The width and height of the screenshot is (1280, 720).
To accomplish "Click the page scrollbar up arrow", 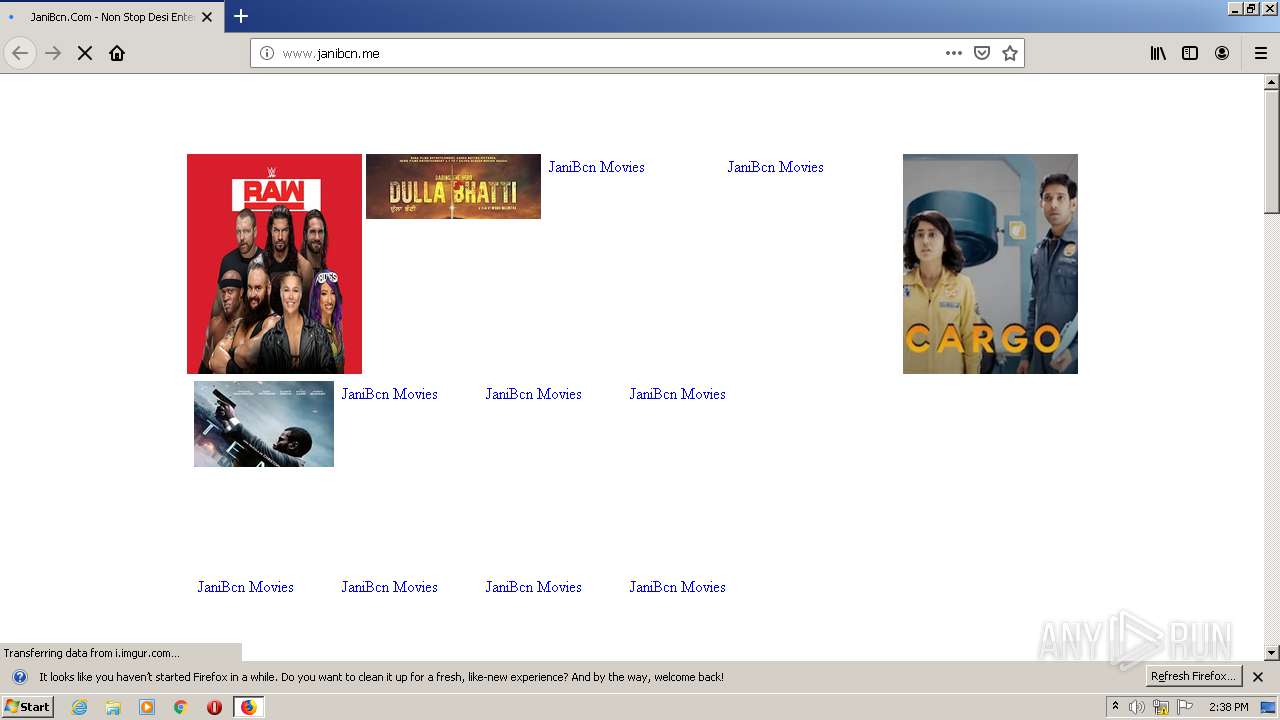I will [1272, 82].
